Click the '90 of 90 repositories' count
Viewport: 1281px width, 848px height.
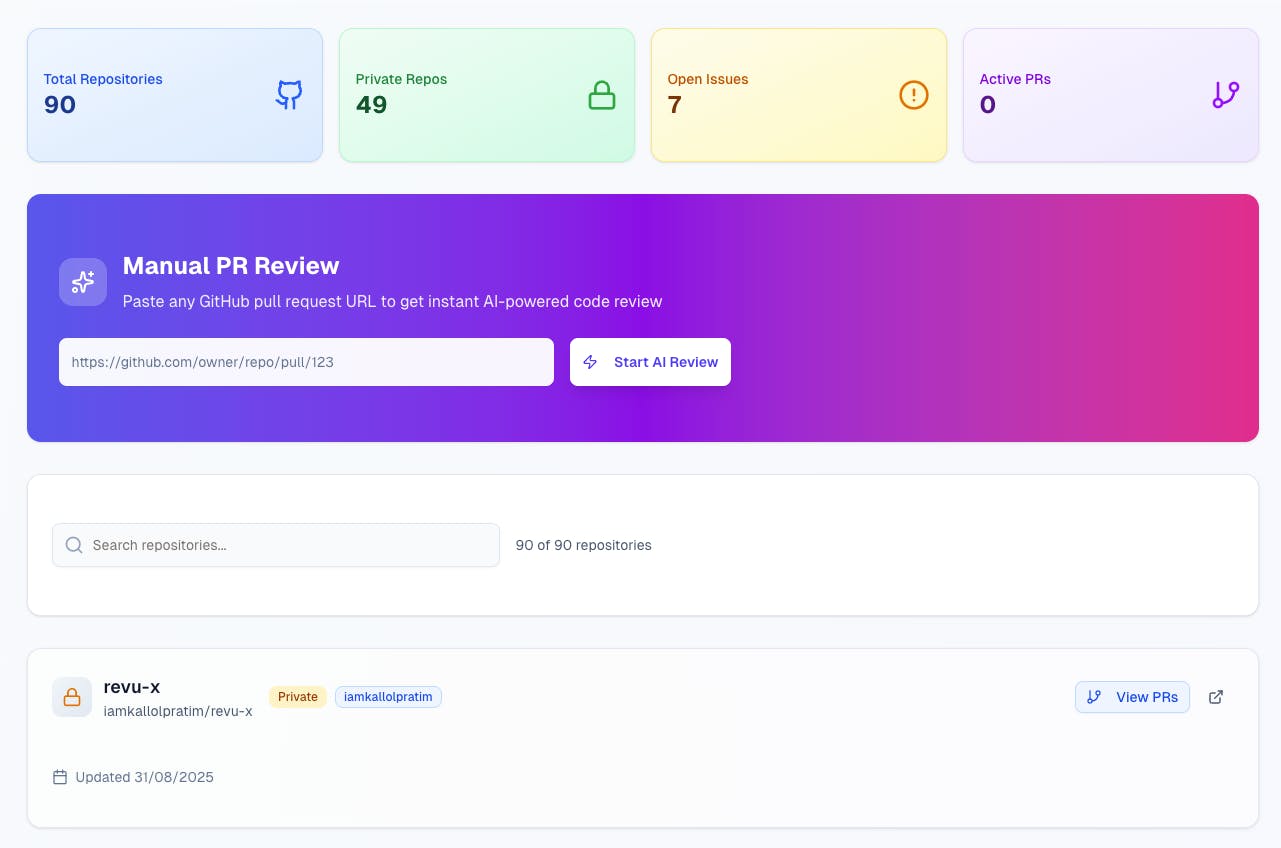[x=583, y=545]
